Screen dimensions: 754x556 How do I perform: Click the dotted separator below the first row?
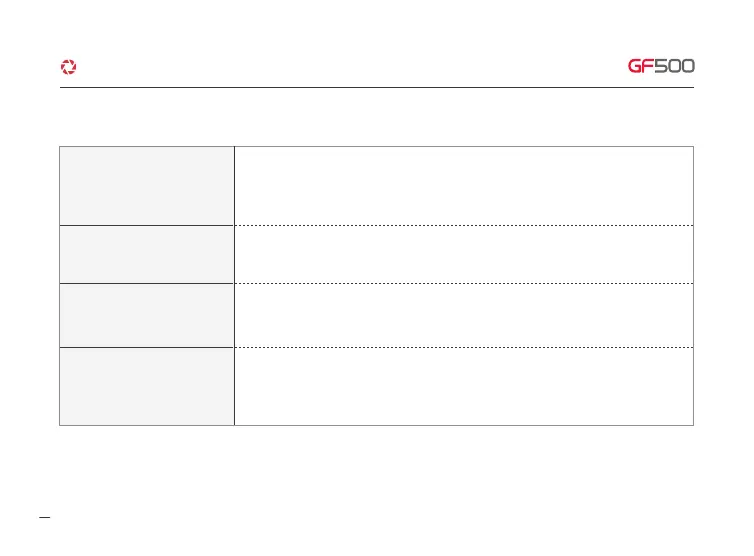464,225
